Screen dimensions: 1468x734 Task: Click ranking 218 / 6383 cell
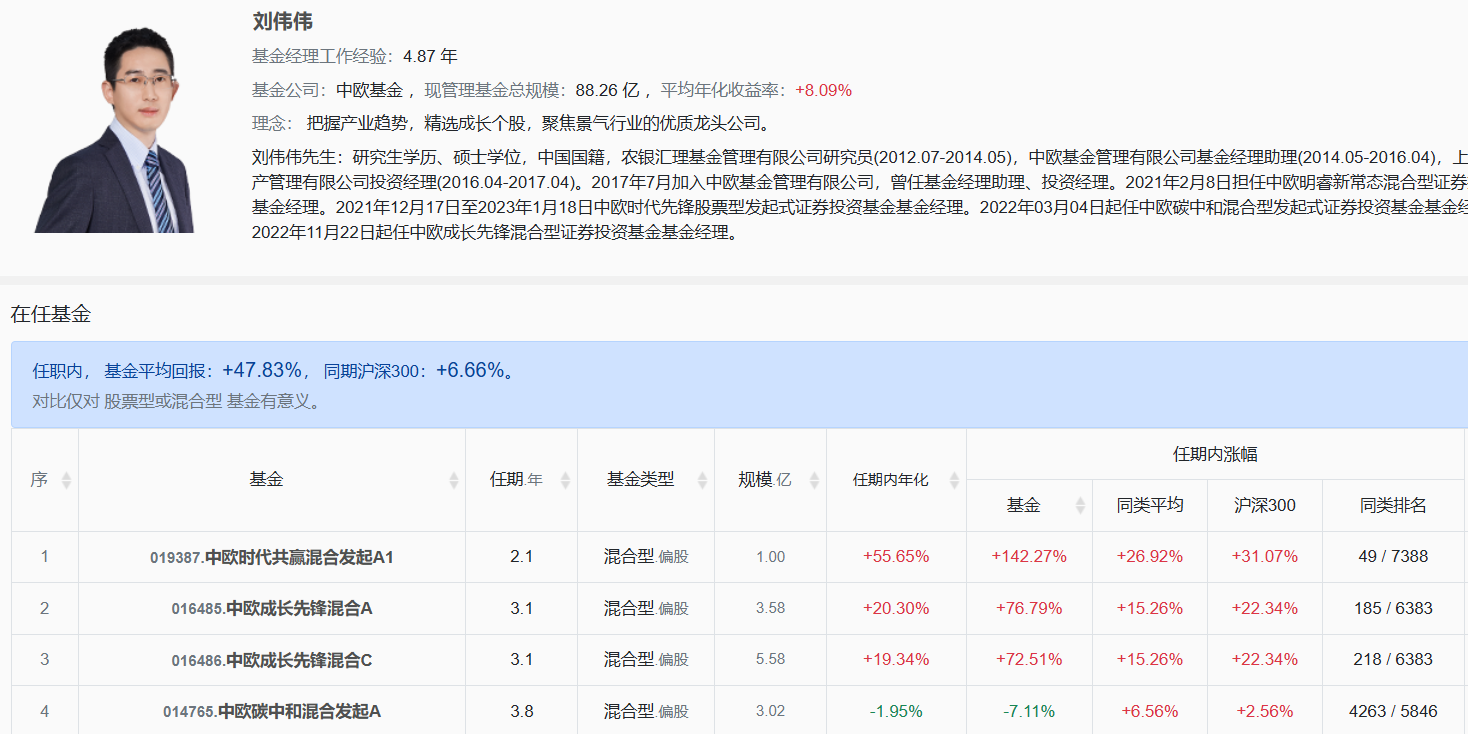click(1393, 660)
